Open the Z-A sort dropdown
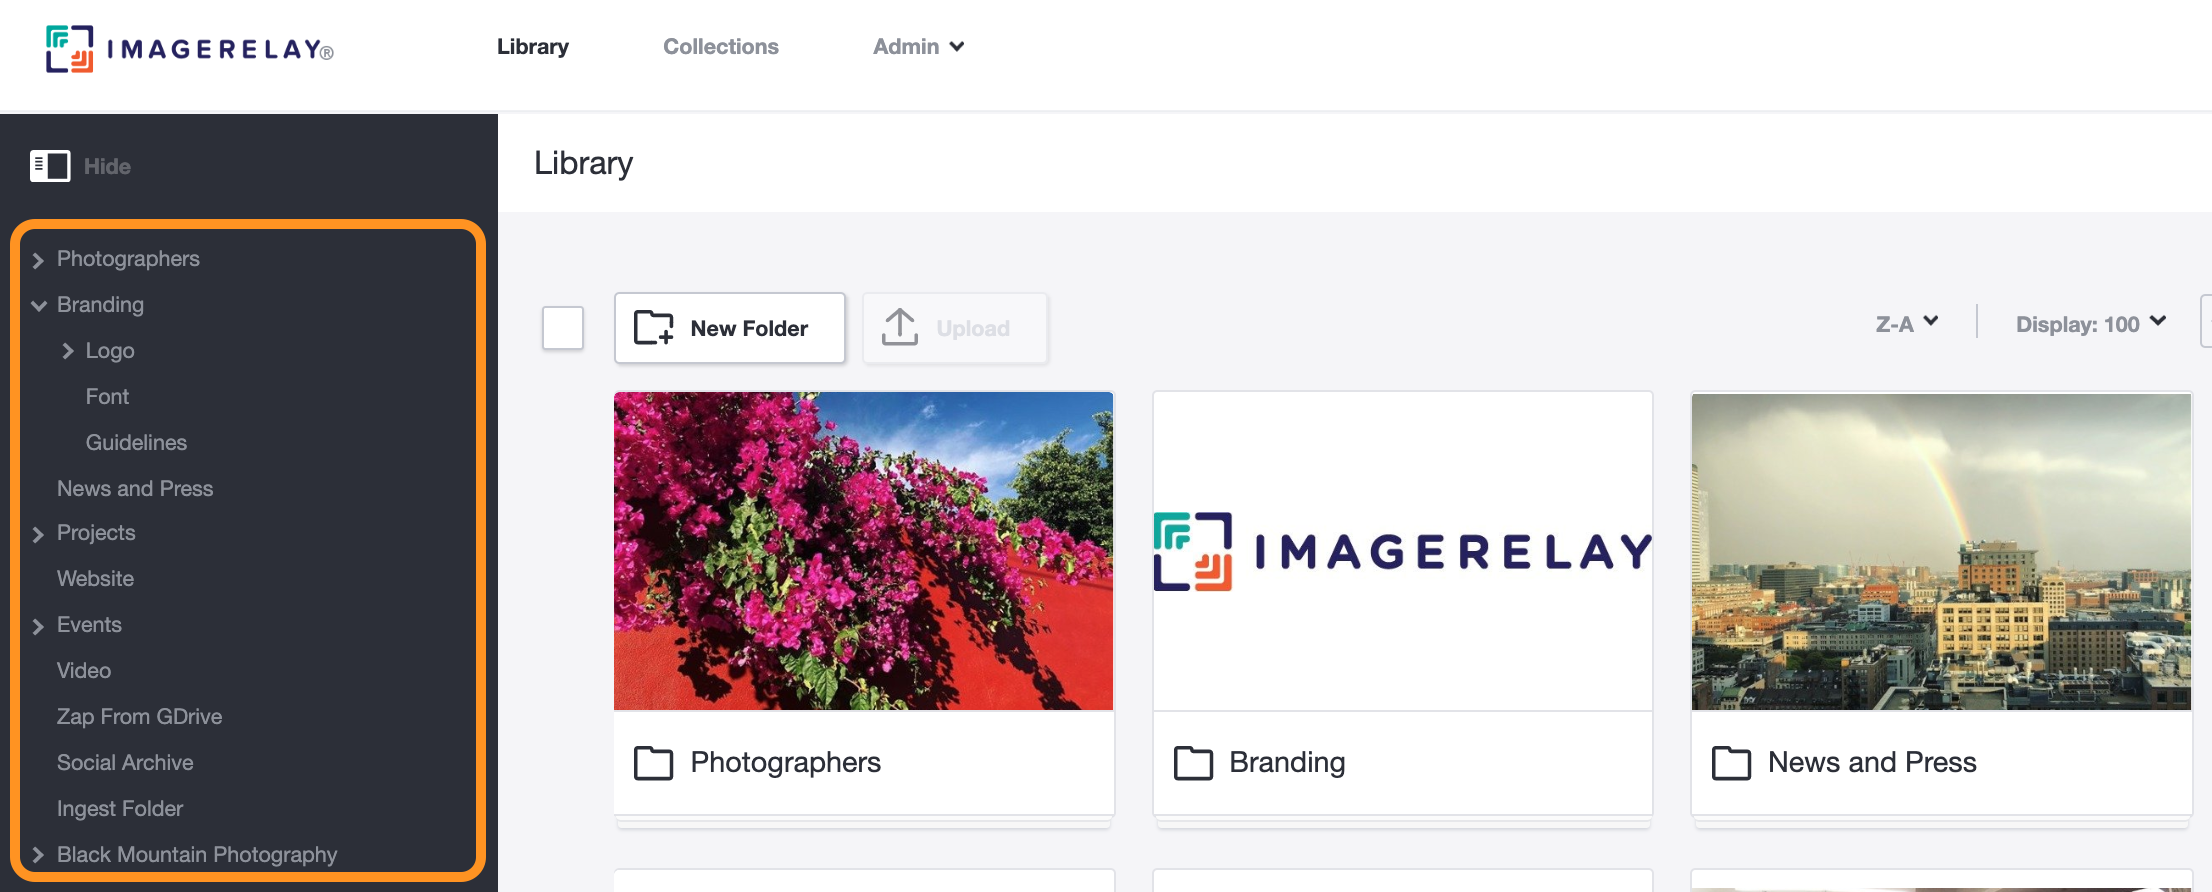The image size is (2212, 892). tap(1907, 324)
